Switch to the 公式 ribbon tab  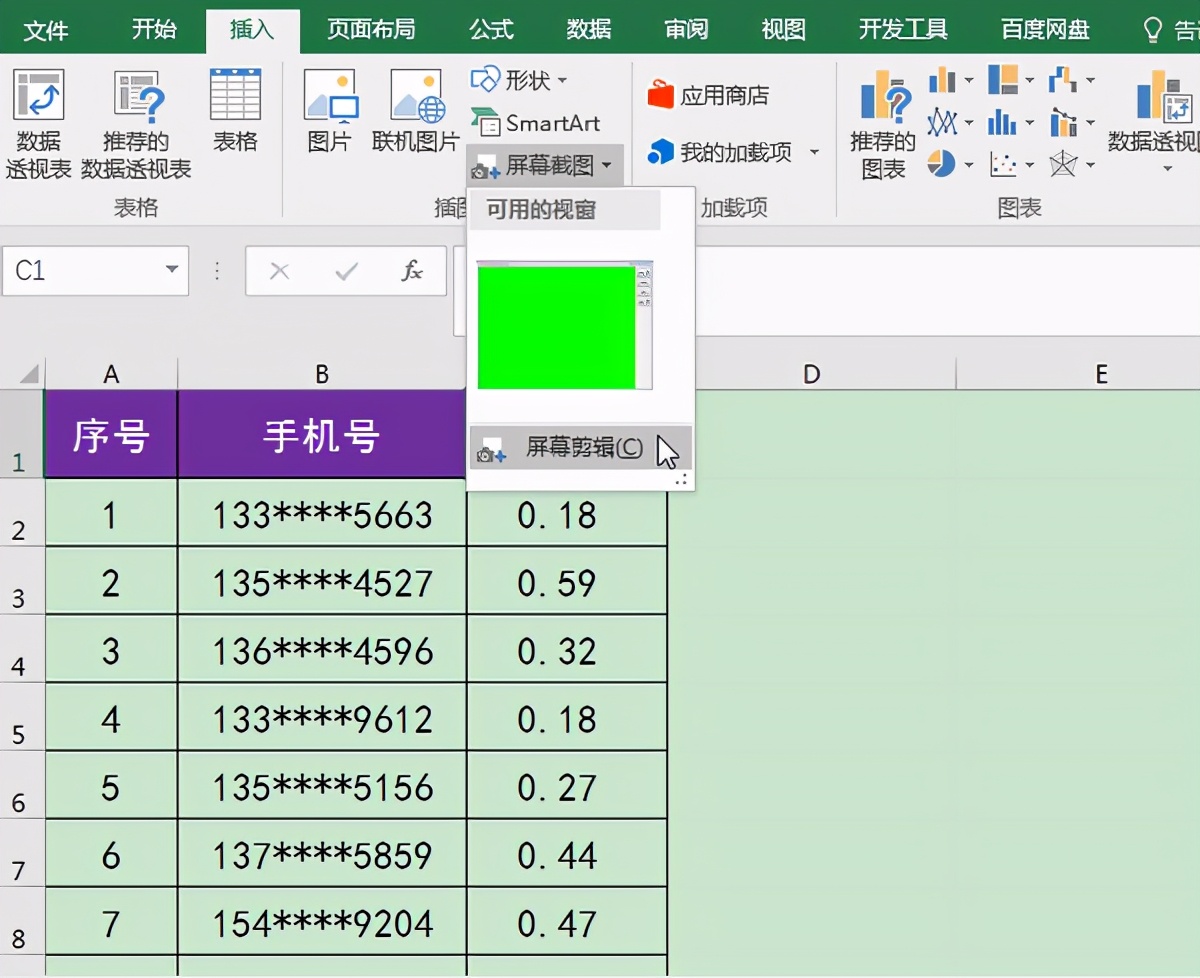pos(491,30)
